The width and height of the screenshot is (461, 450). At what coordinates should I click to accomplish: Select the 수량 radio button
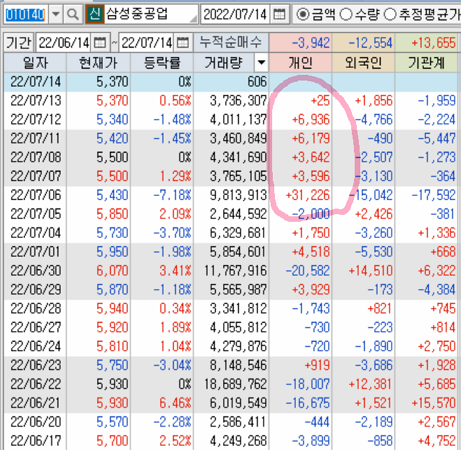tap(346, 14)
